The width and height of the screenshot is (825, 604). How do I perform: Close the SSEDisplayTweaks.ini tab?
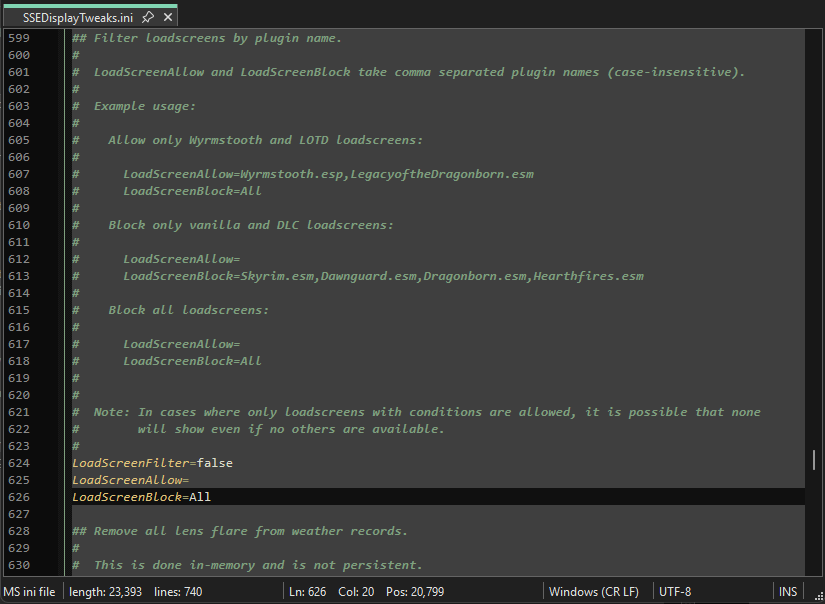coord(168,17)
